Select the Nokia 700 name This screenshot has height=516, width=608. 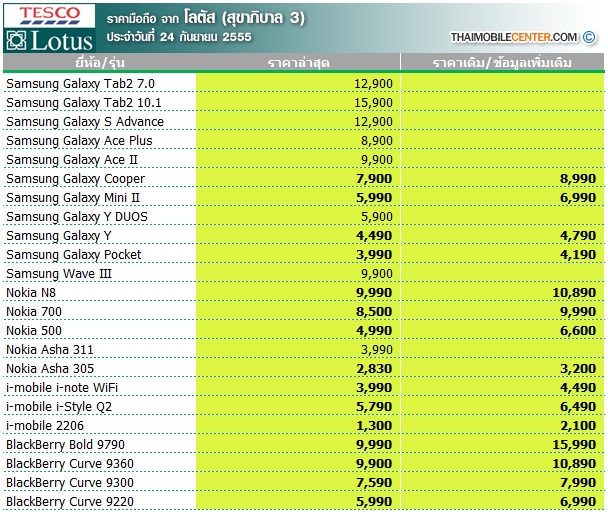click(34, 312)
